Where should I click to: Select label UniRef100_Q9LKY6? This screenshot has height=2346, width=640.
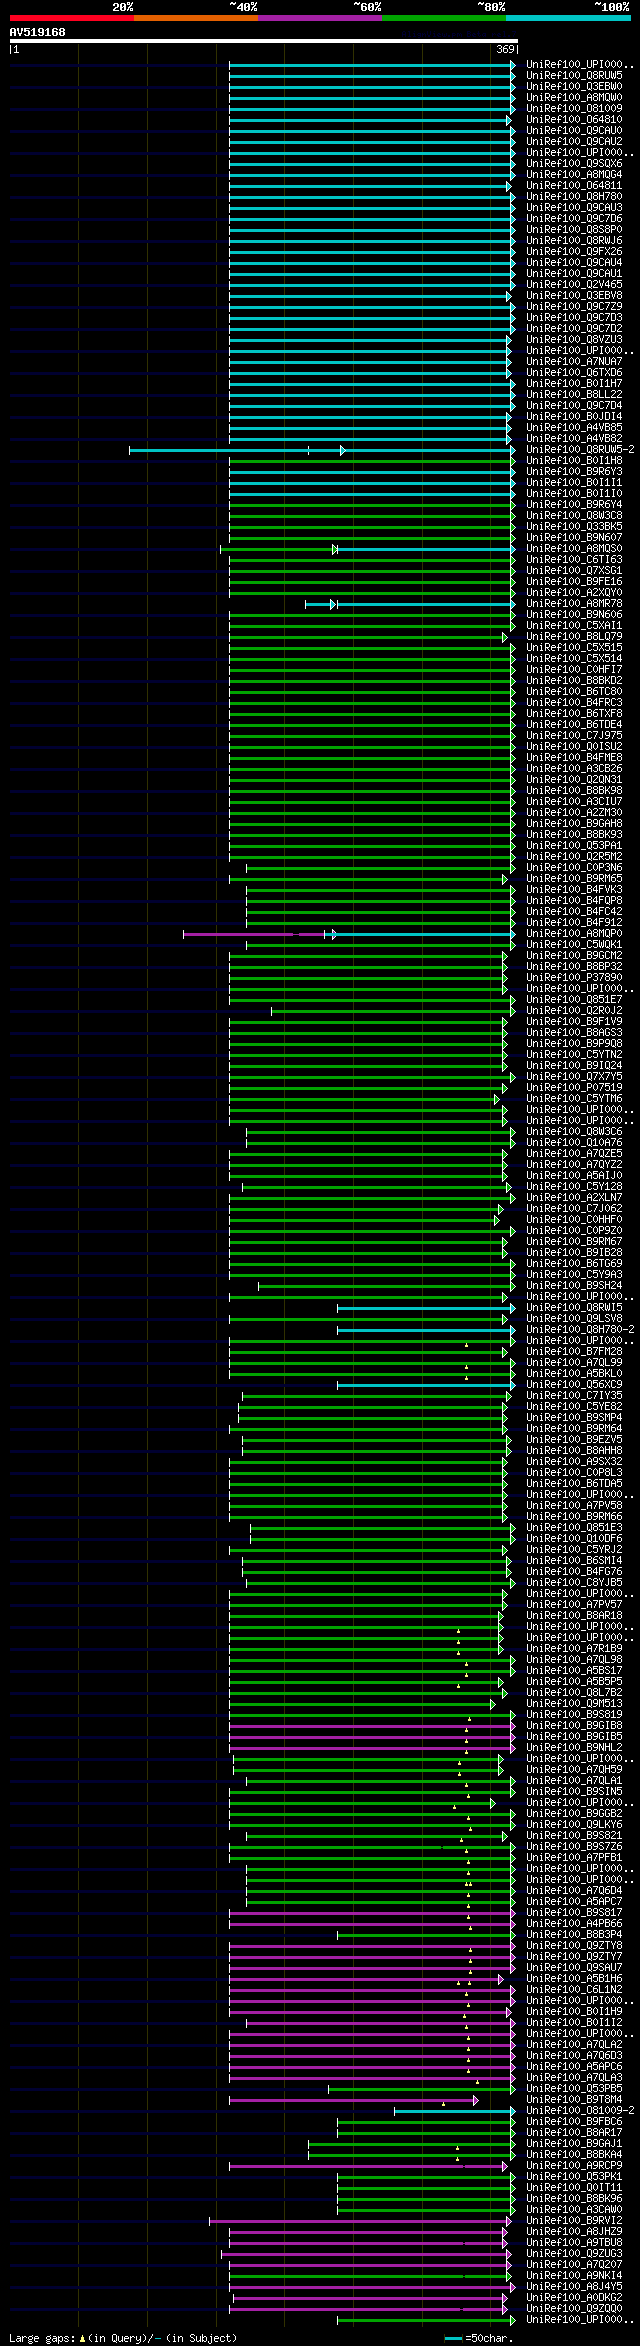(x=574, y=1824)
